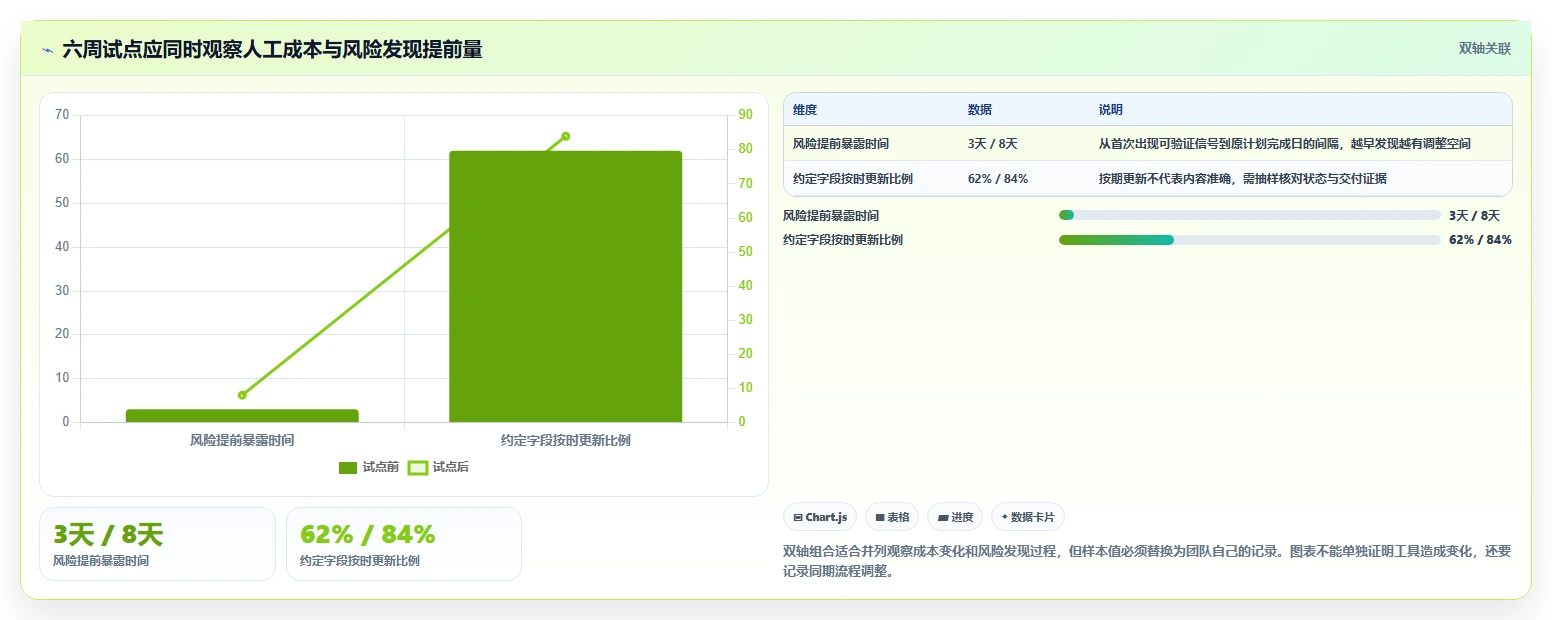The height and width of the screenshot is (620, 1552).
Task: Click the right axis value 90
Action: click(x=745, y=115)
